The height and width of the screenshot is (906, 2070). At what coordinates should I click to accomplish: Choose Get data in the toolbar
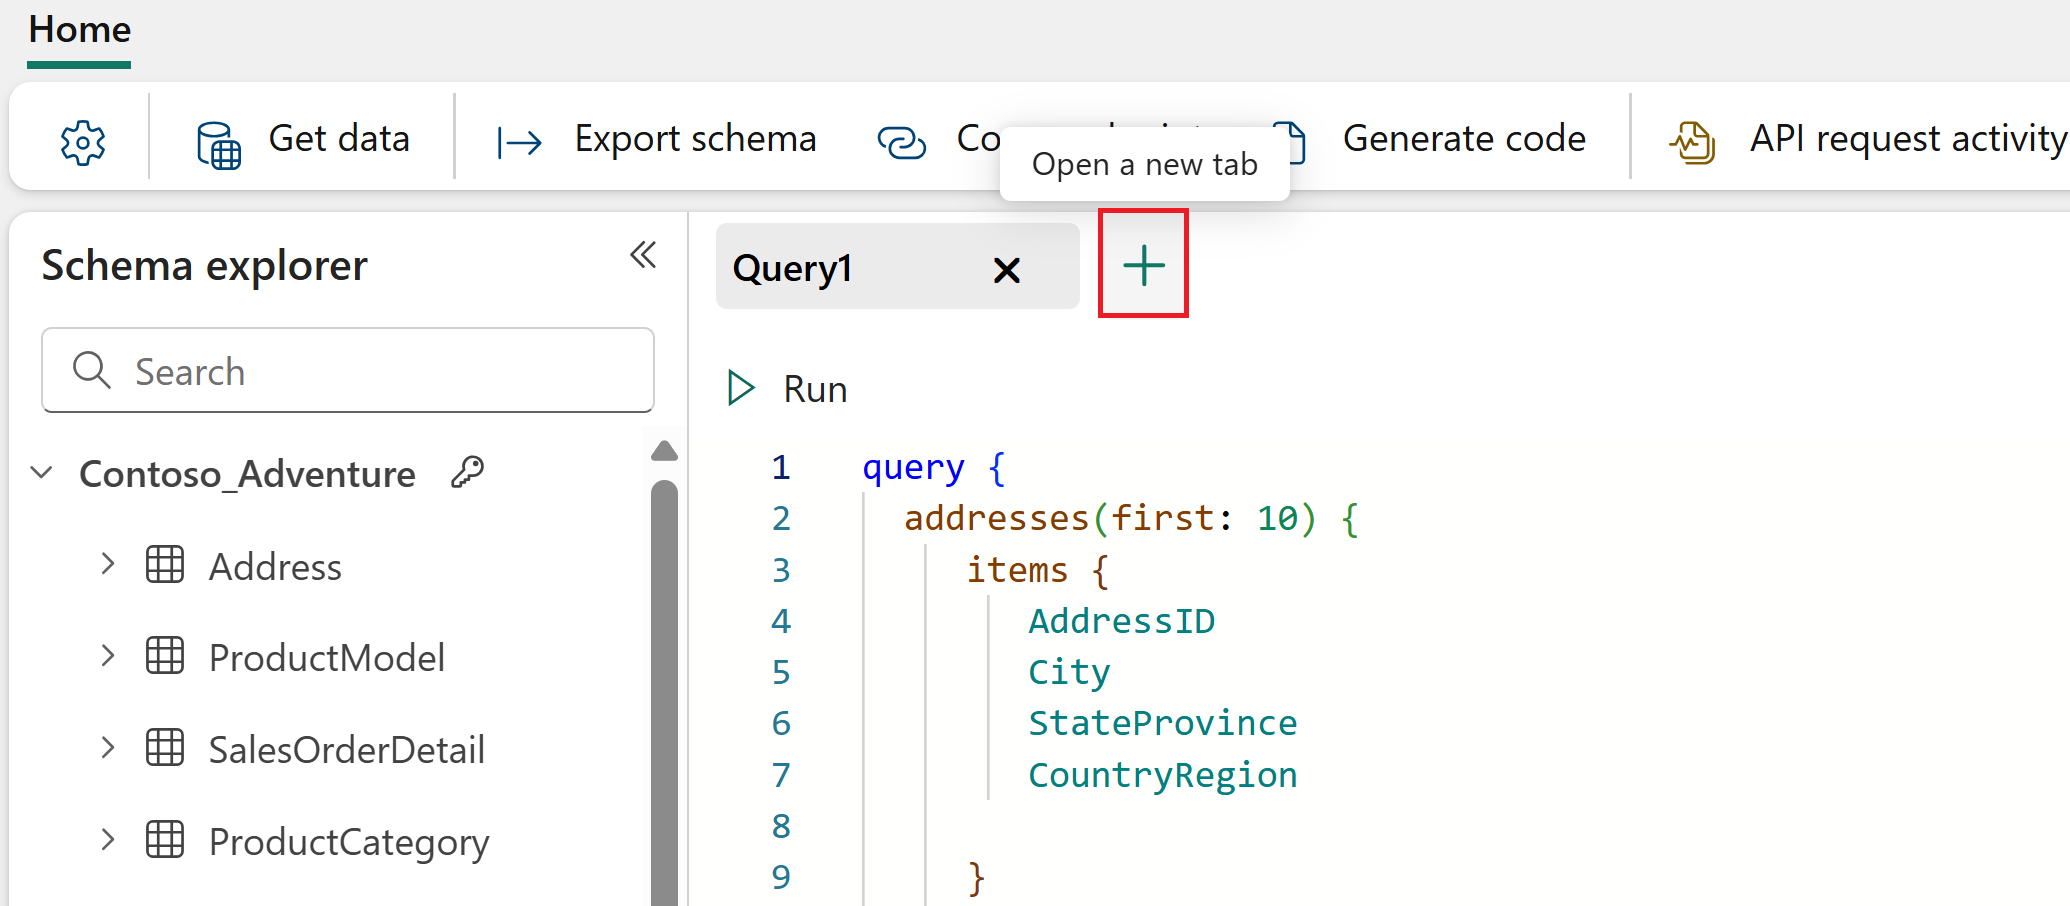point(339,138)
